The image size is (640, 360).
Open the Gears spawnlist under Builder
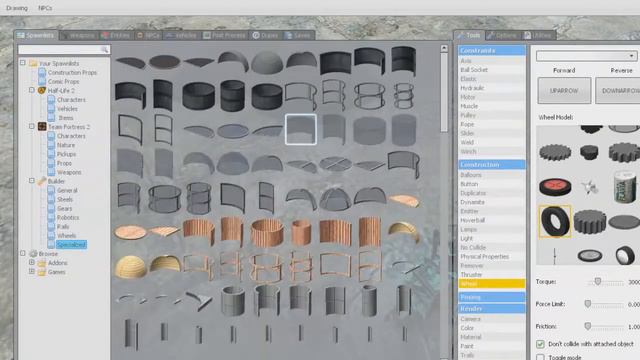(64, 208)
